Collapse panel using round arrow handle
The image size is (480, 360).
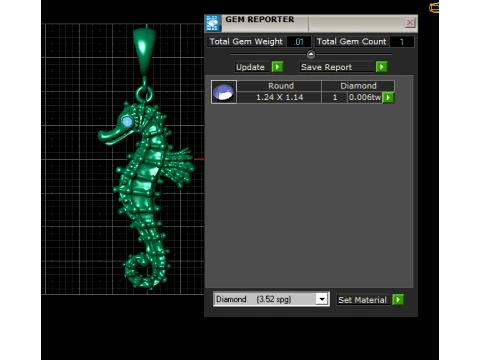(x=311, y=54)
